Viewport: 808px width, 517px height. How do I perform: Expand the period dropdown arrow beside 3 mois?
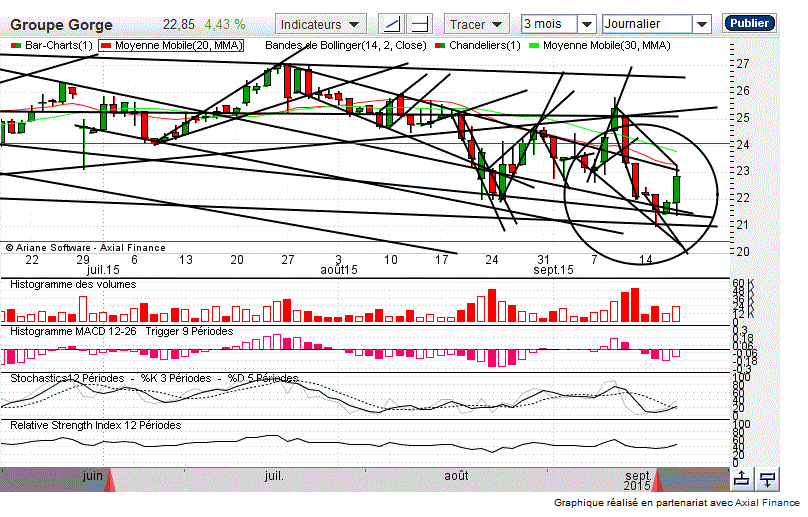[586, 24]
